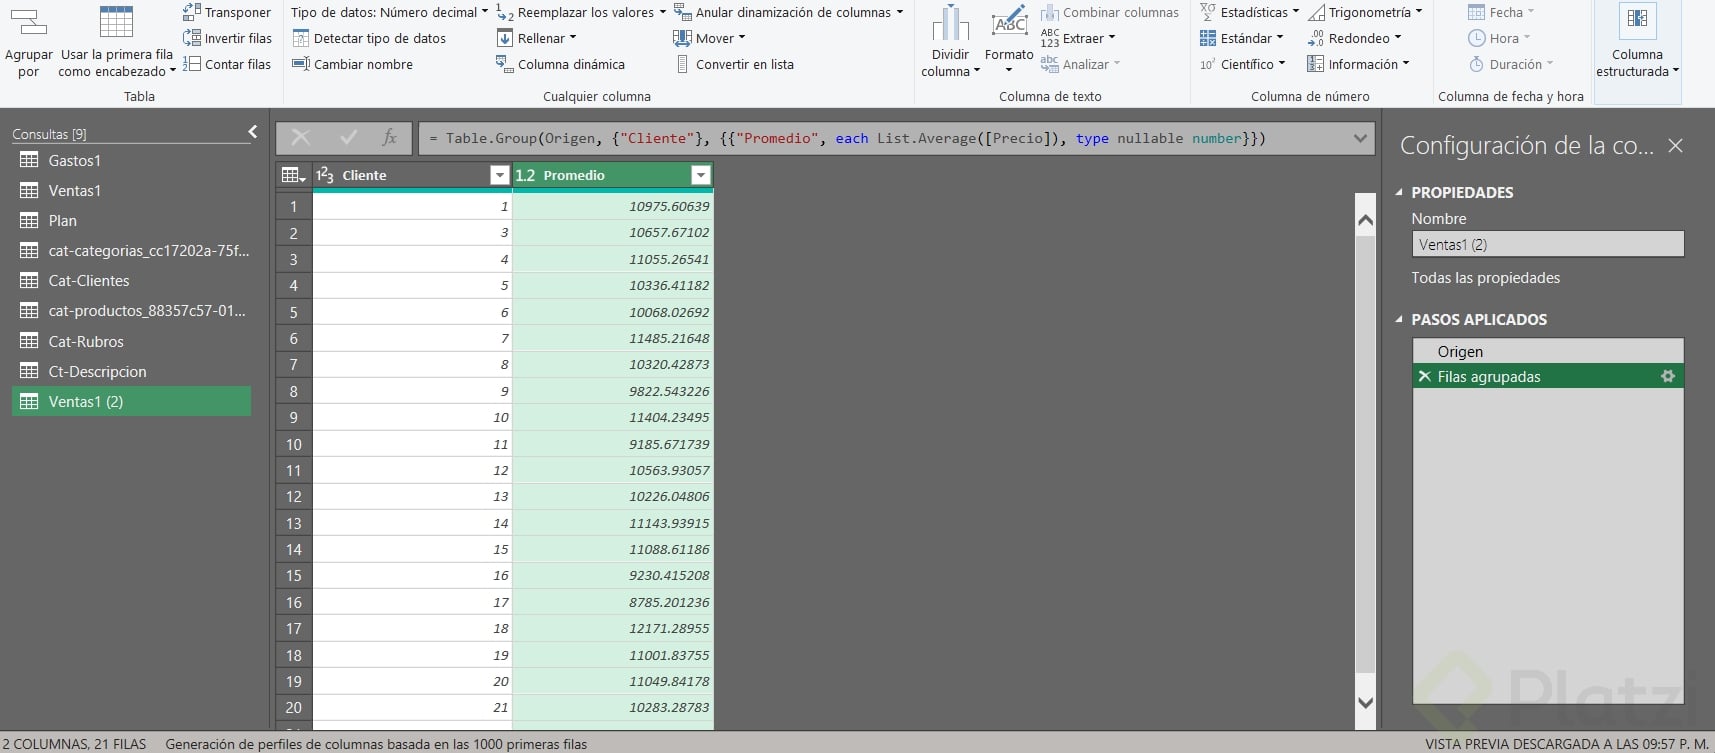The height and width of the screenshot is (753, 1715).
Task: Open the Extraer dropdown
Action: click(1078, 38)
